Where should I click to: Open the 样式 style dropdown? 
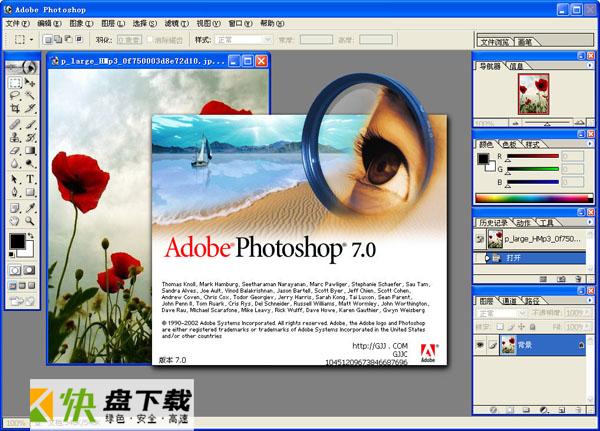tap(244, 40)
